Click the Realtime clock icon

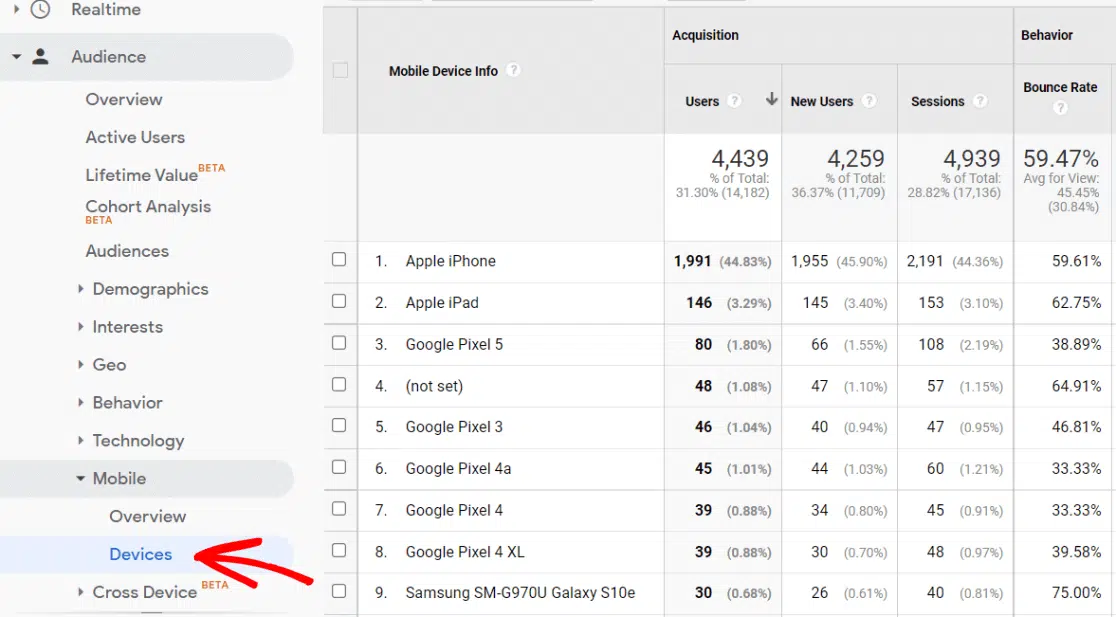(40, 10)
